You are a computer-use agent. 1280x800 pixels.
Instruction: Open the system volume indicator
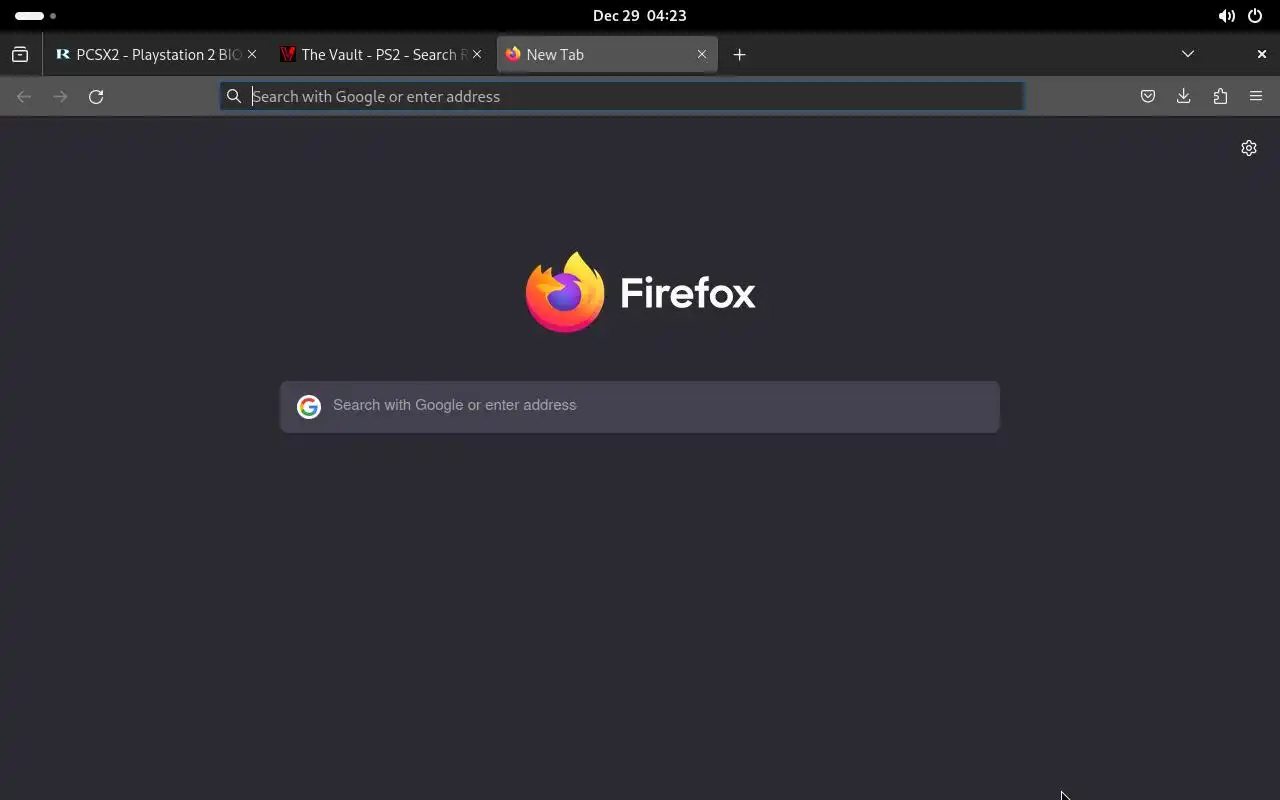(x=1226, y=16)
